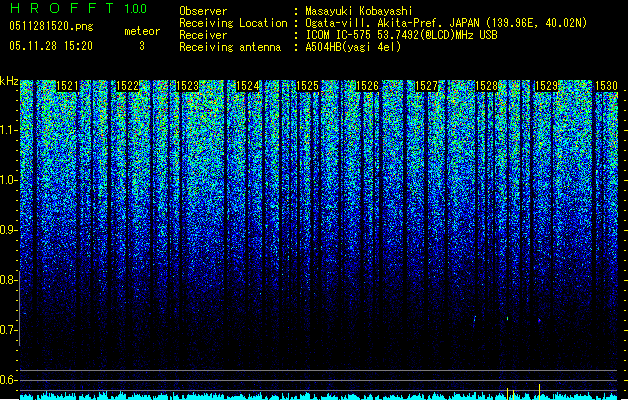The width and height of the screenshot is (629, 400).
Task: Click the A504HB(yagi 4el) antenna text
Action: tap(353, 47)
